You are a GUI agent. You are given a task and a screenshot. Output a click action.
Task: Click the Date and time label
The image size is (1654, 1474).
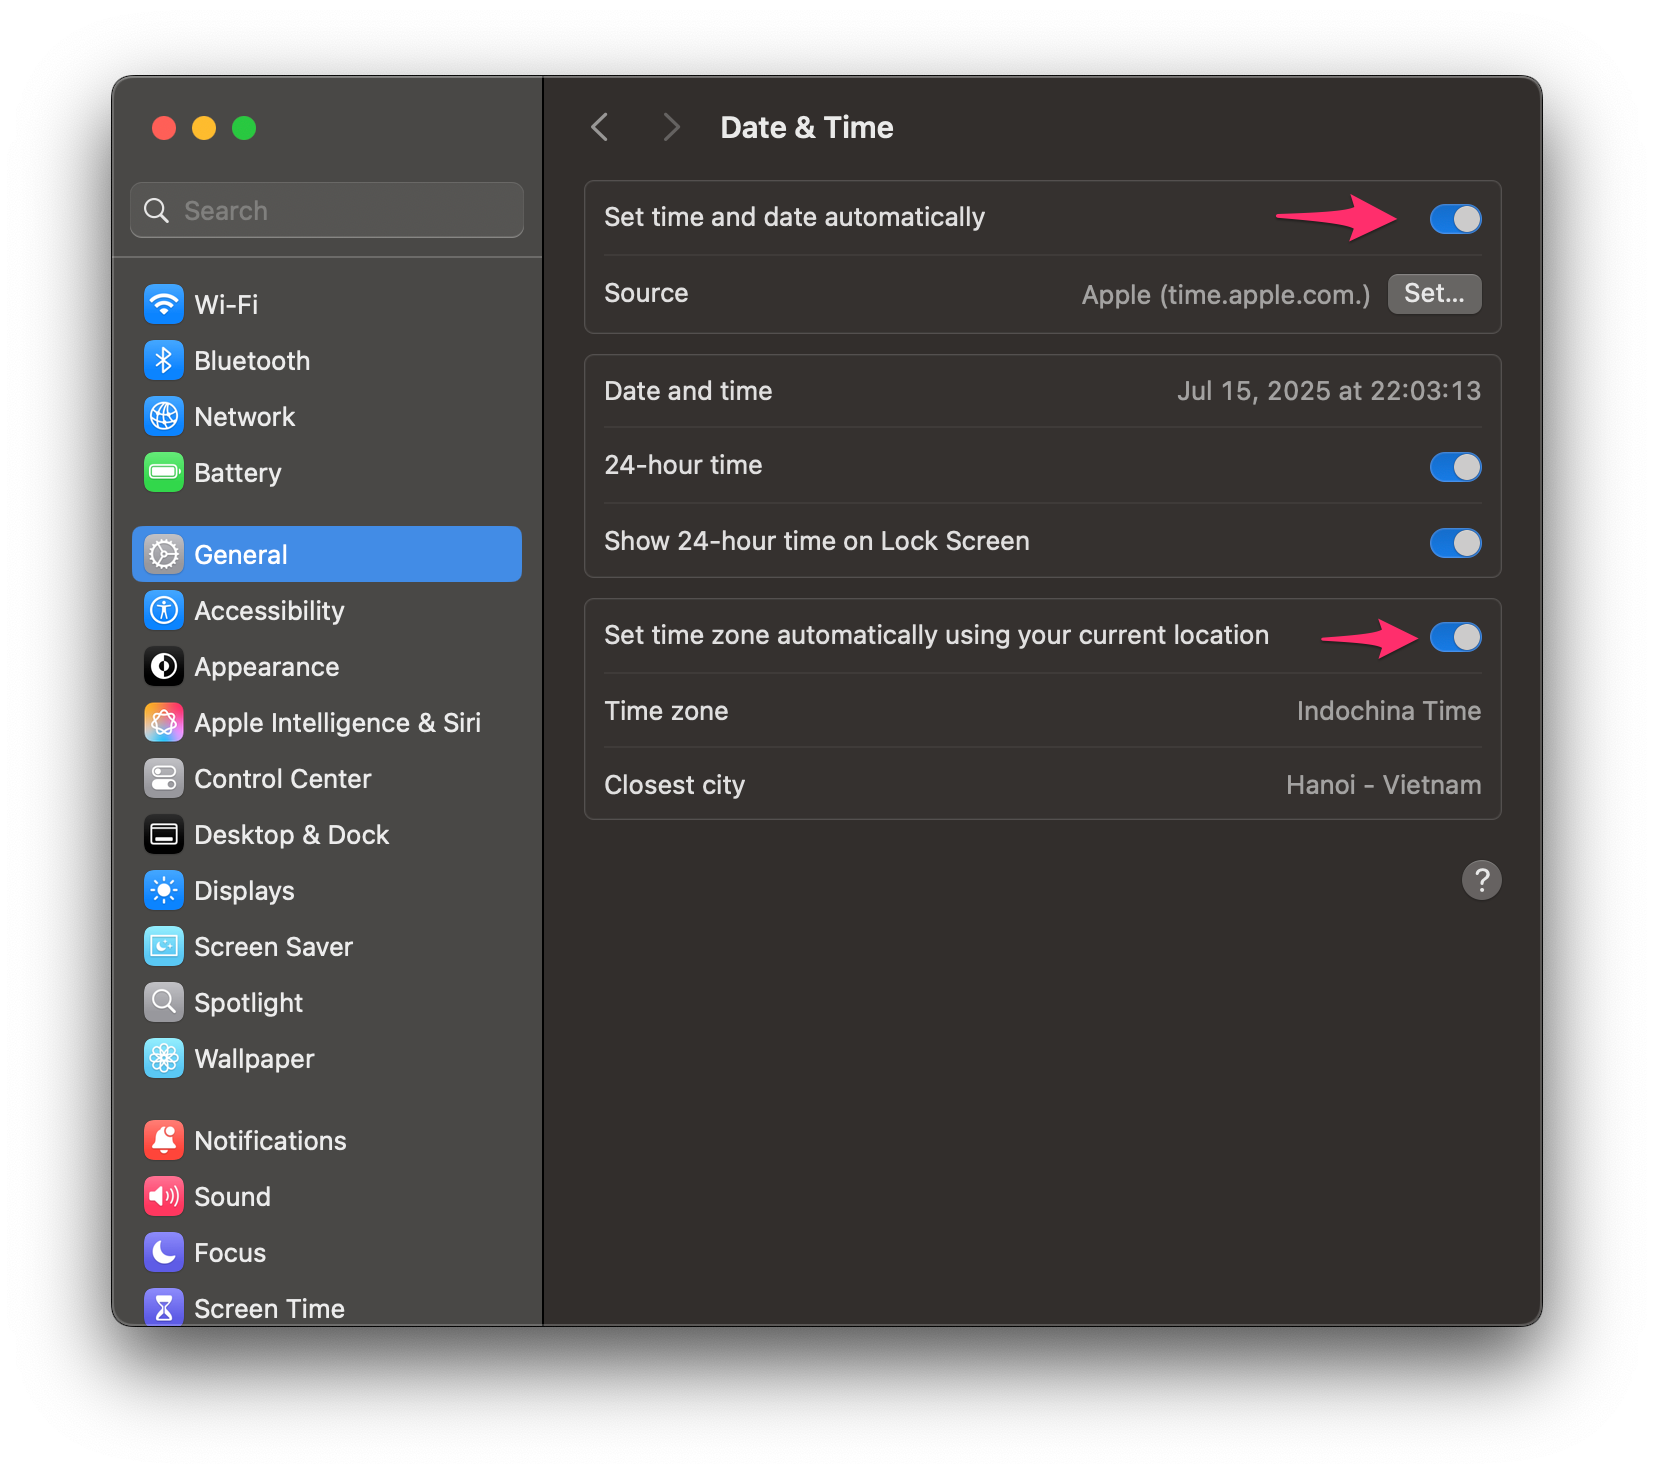tap(688, 391)
